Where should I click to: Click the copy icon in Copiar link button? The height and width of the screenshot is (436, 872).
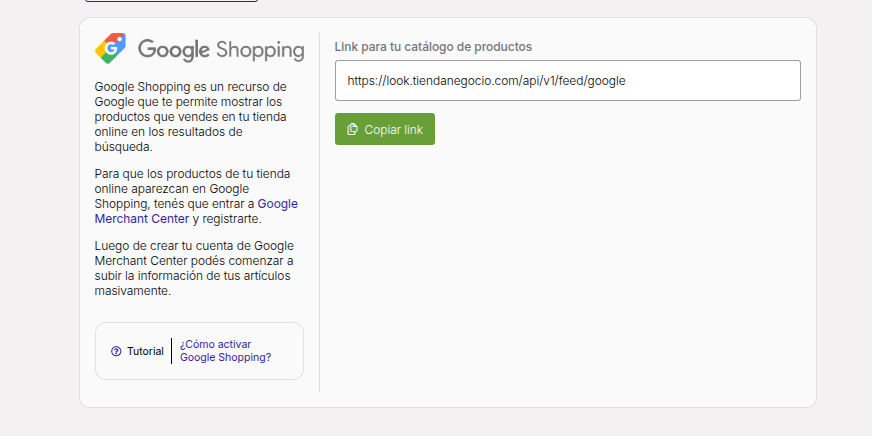click(352, 129)
